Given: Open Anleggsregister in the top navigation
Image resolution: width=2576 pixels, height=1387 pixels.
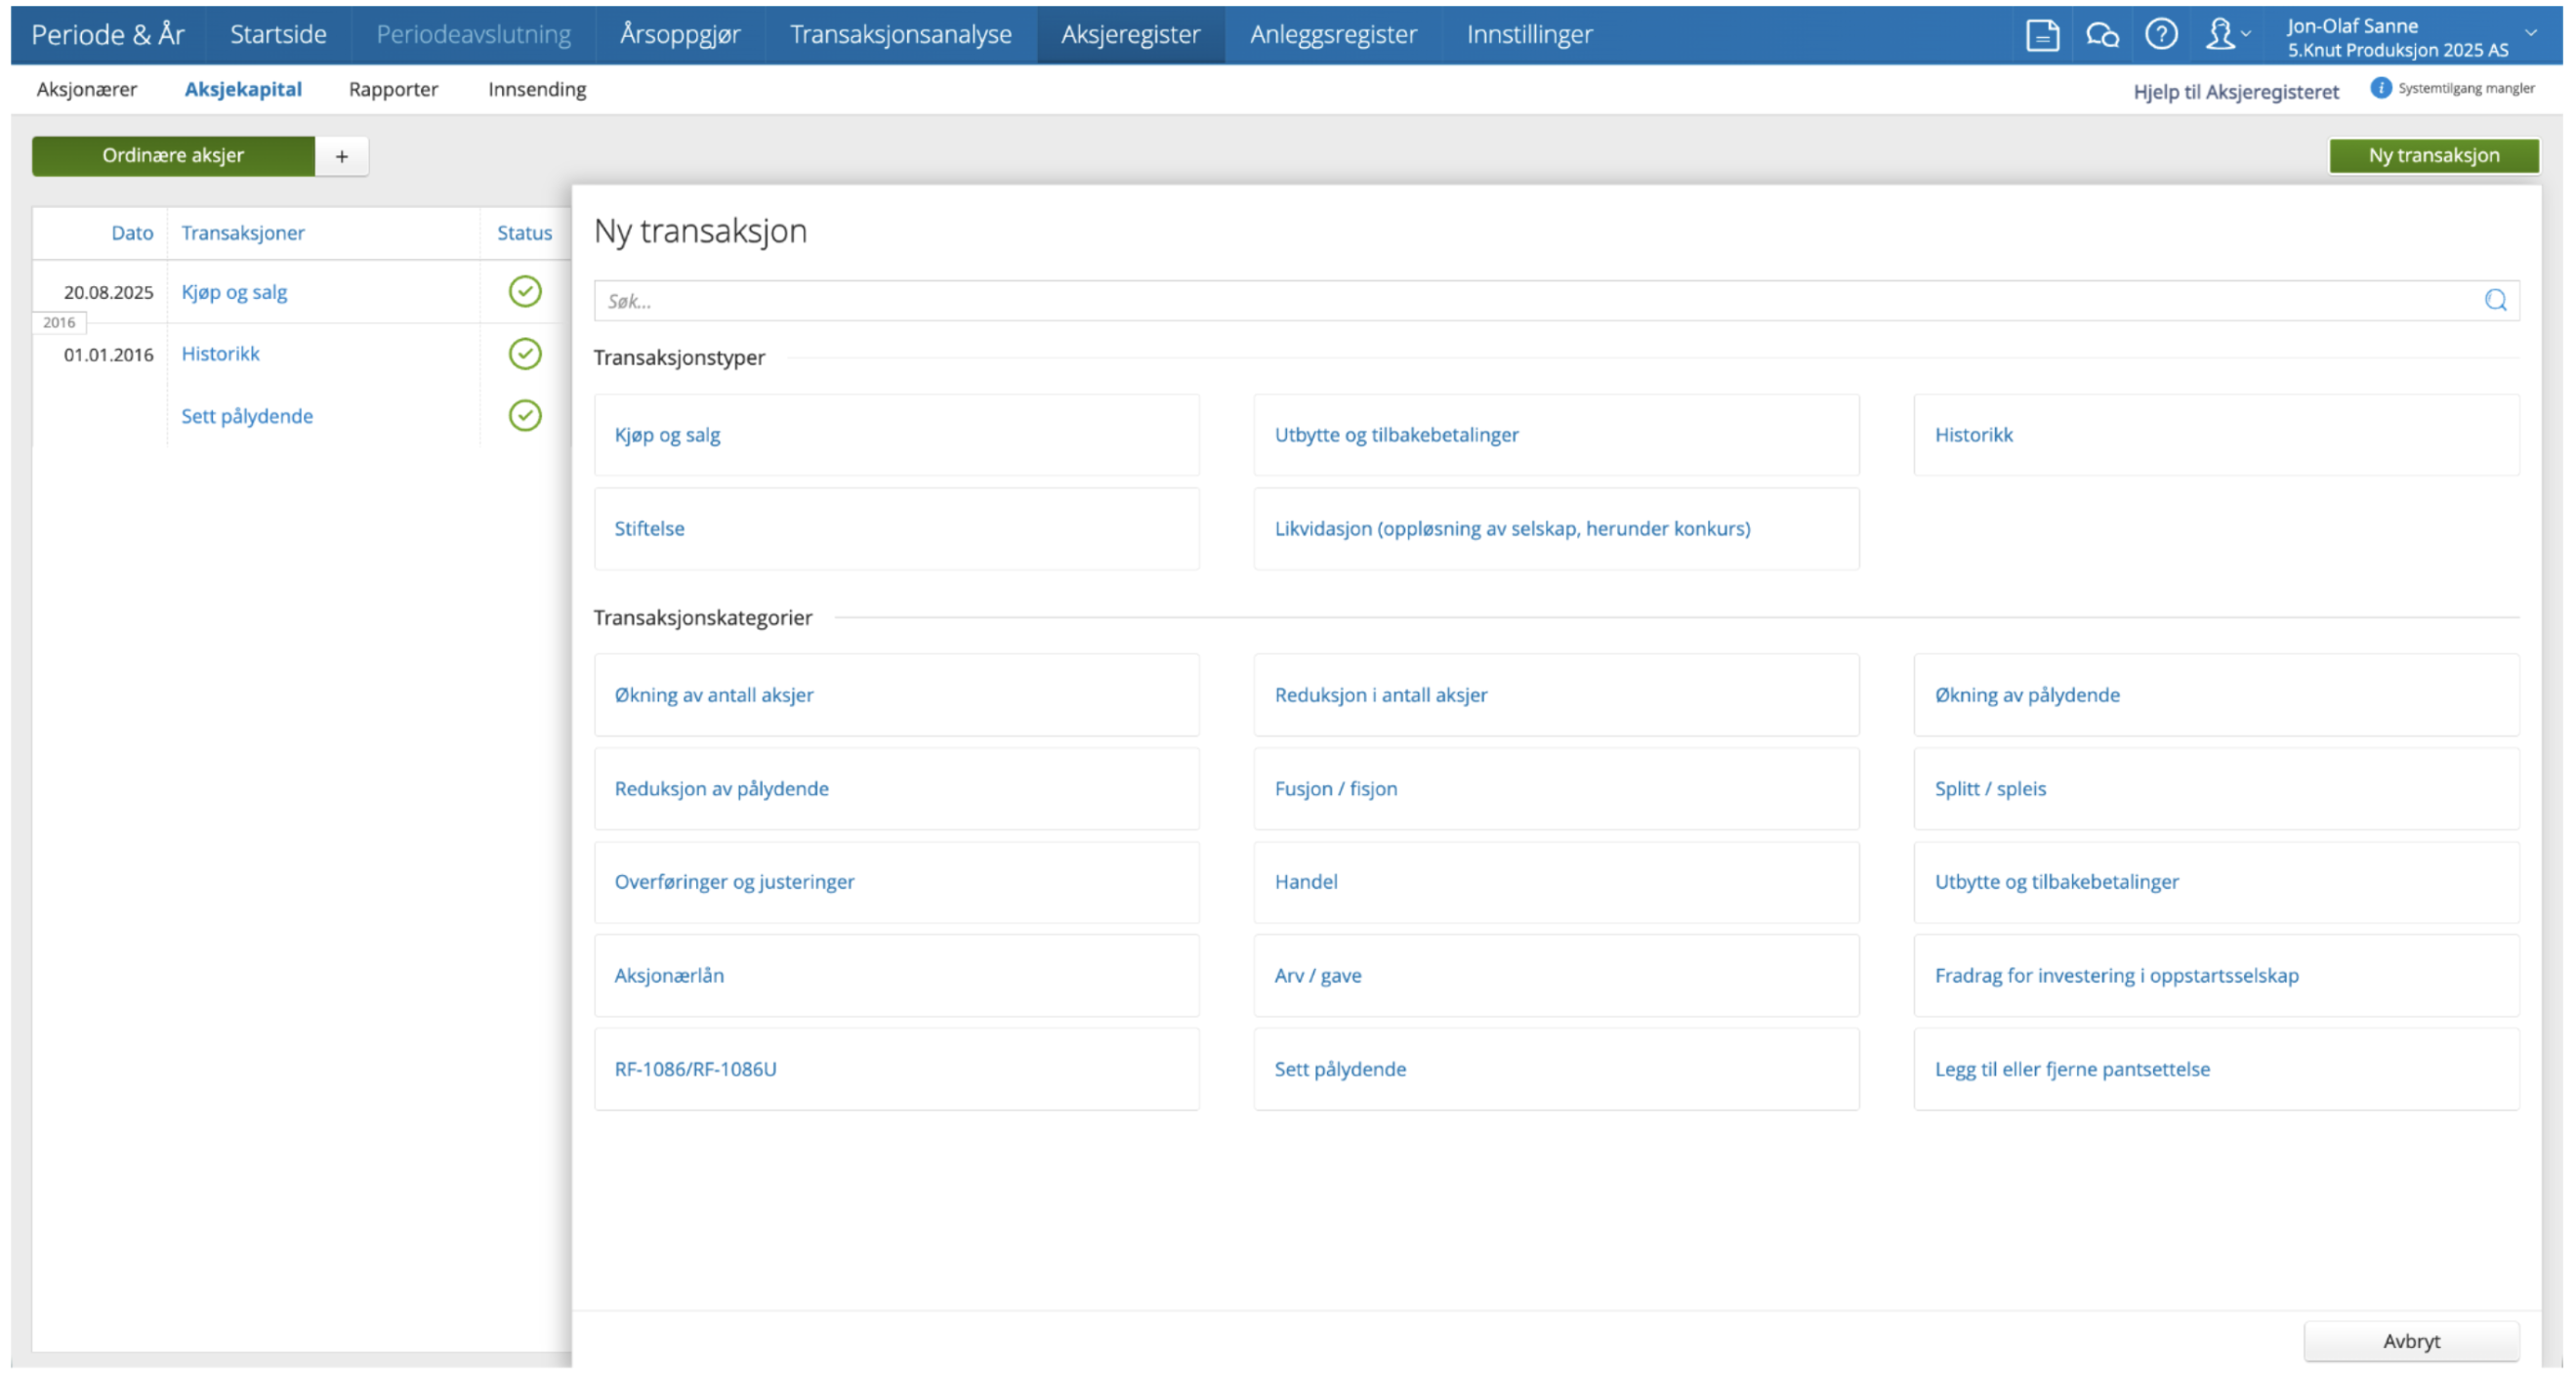Looking at the screenshot, I should pyautogui.click(x=1333, y=35).
